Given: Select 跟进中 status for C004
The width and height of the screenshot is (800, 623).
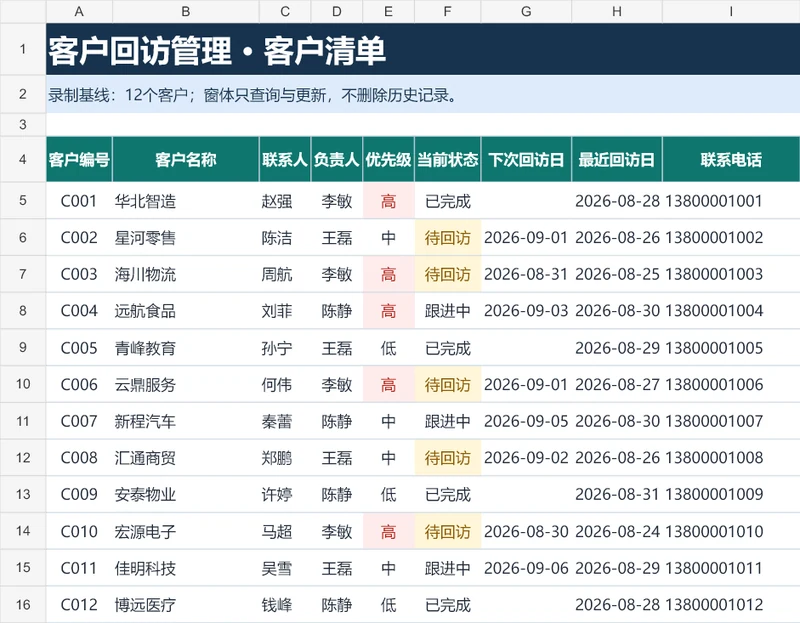Looking at the screenshot, I should [448, 311].
